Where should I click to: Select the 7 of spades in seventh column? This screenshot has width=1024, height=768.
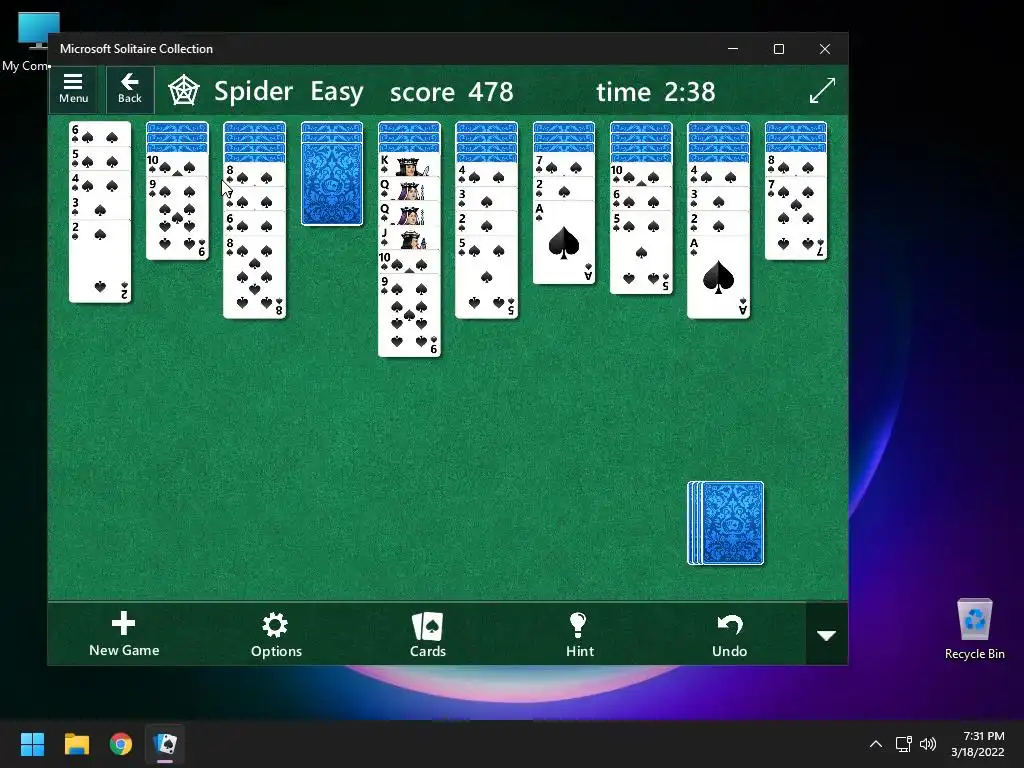tap(564, 165)
